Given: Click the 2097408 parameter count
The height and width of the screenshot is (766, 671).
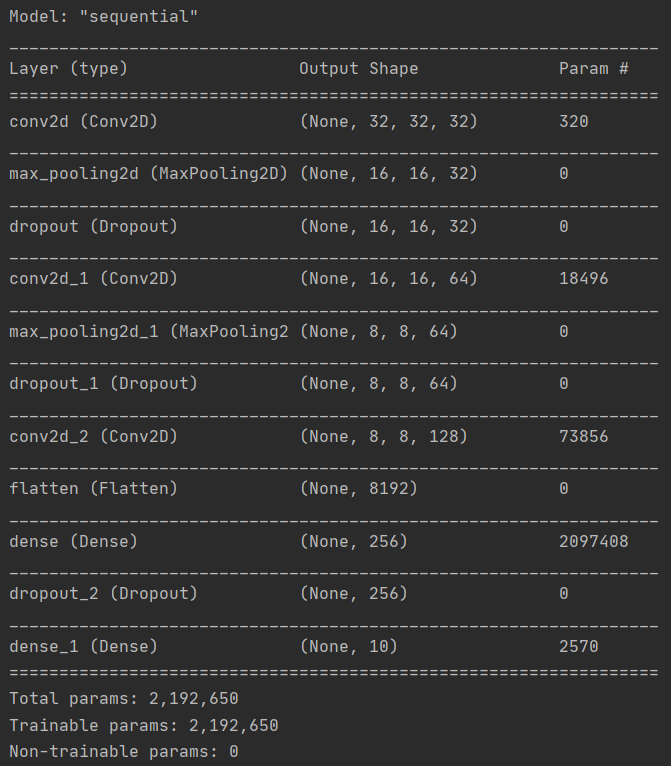Looking at the screenshot, I should pyautogui.click(x=593, y=541).
